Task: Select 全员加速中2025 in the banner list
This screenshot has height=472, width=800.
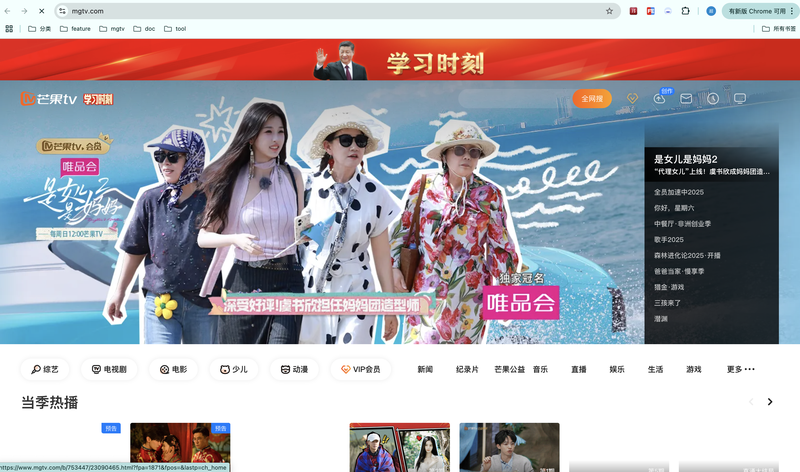Action: coord(679,192)
